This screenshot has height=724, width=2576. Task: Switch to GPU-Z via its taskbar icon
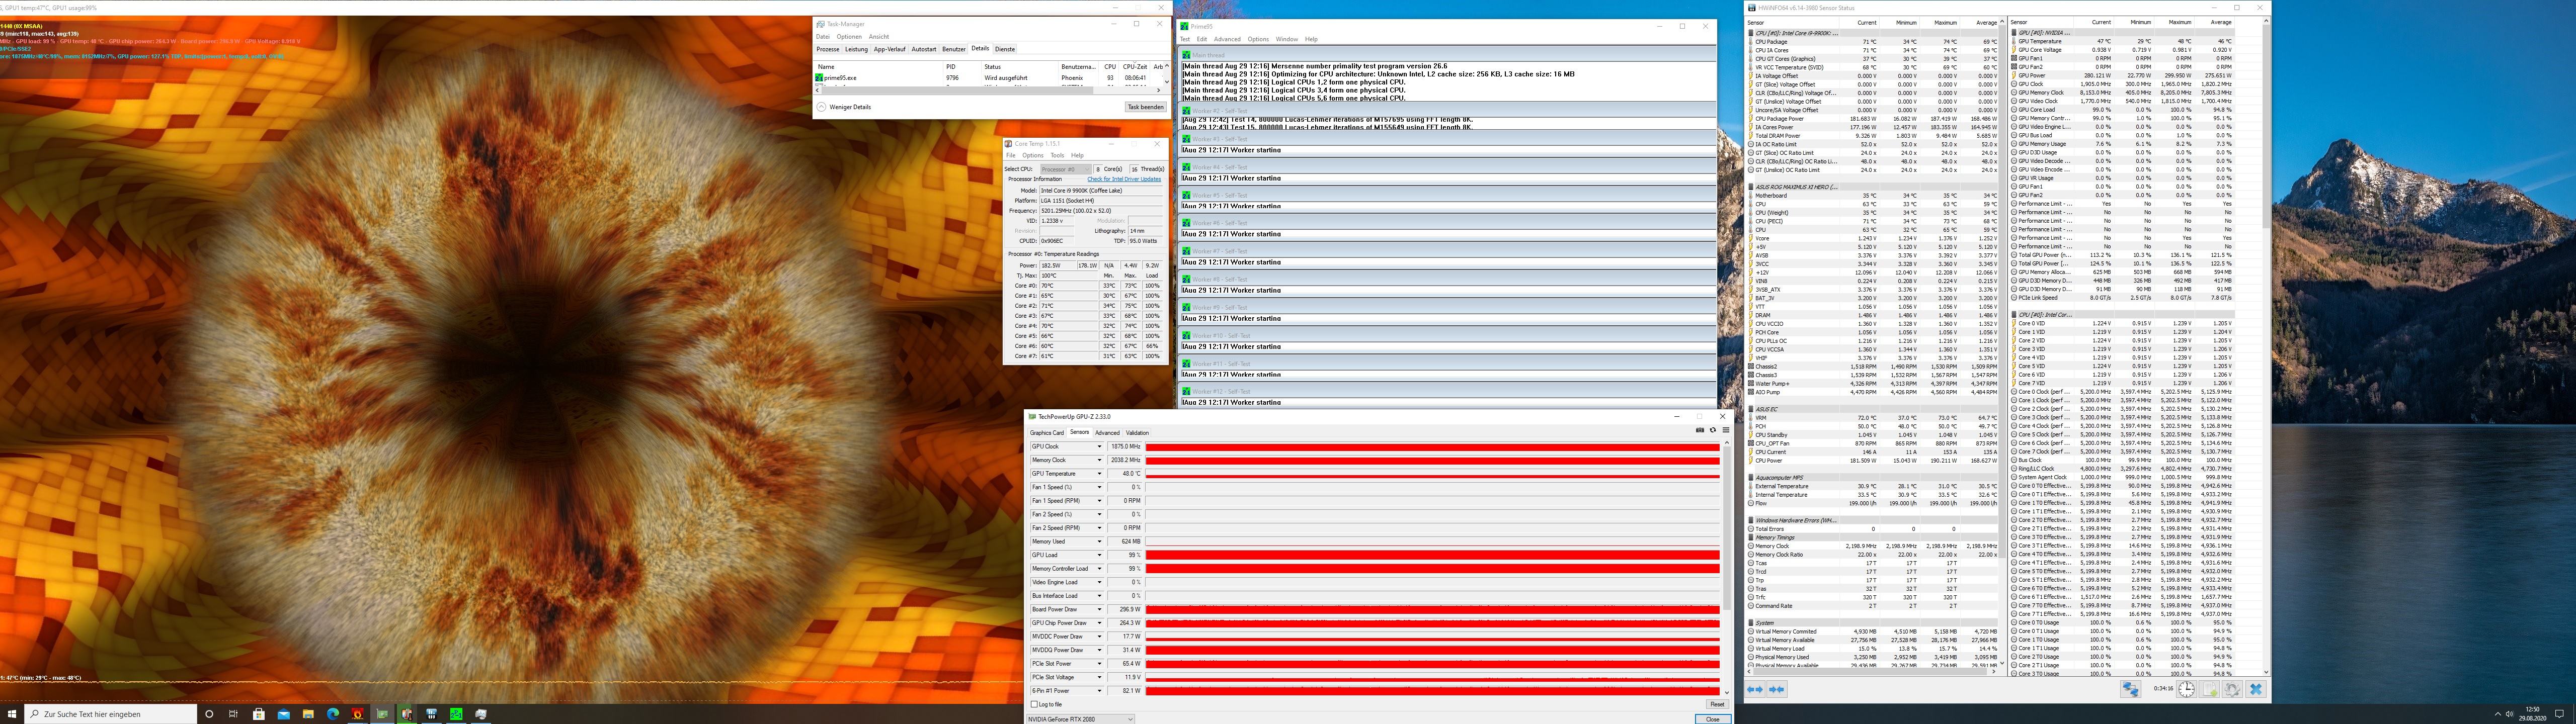coord(382,714)
